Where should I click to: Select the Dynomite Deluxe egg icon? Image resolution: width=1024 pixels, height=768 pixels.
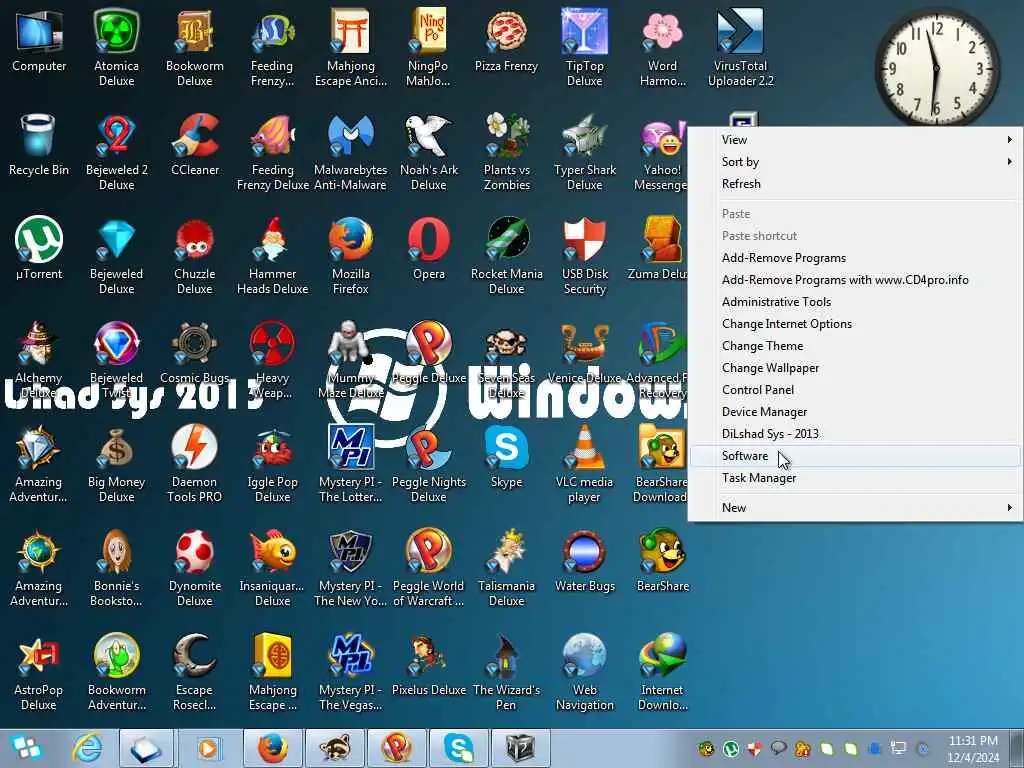coord(195,568)
